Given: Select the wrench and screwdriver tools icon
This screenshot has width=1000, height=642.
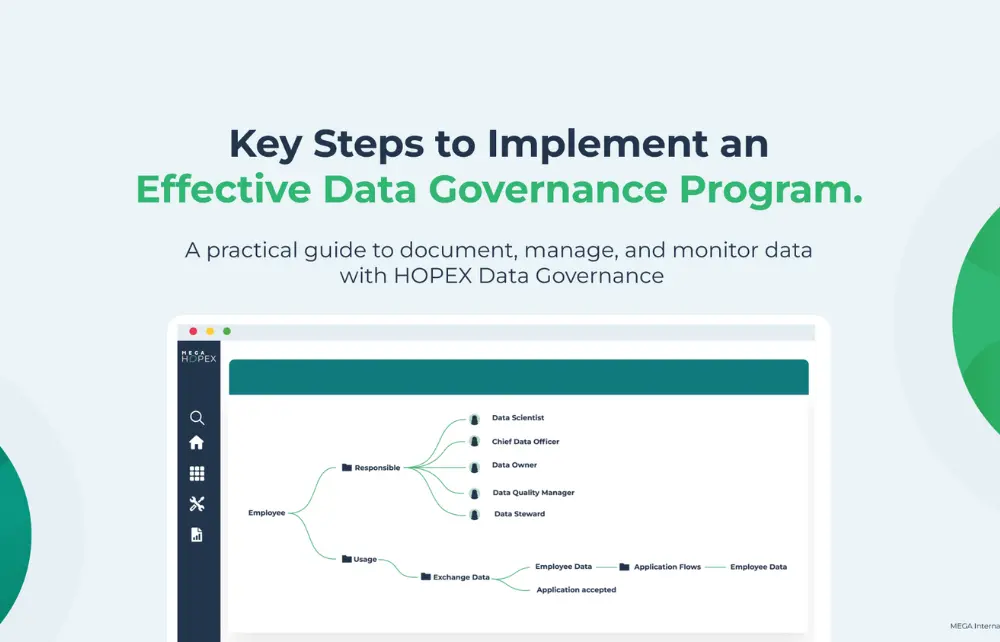Looking at the screenshot, I should coord(197,504).
